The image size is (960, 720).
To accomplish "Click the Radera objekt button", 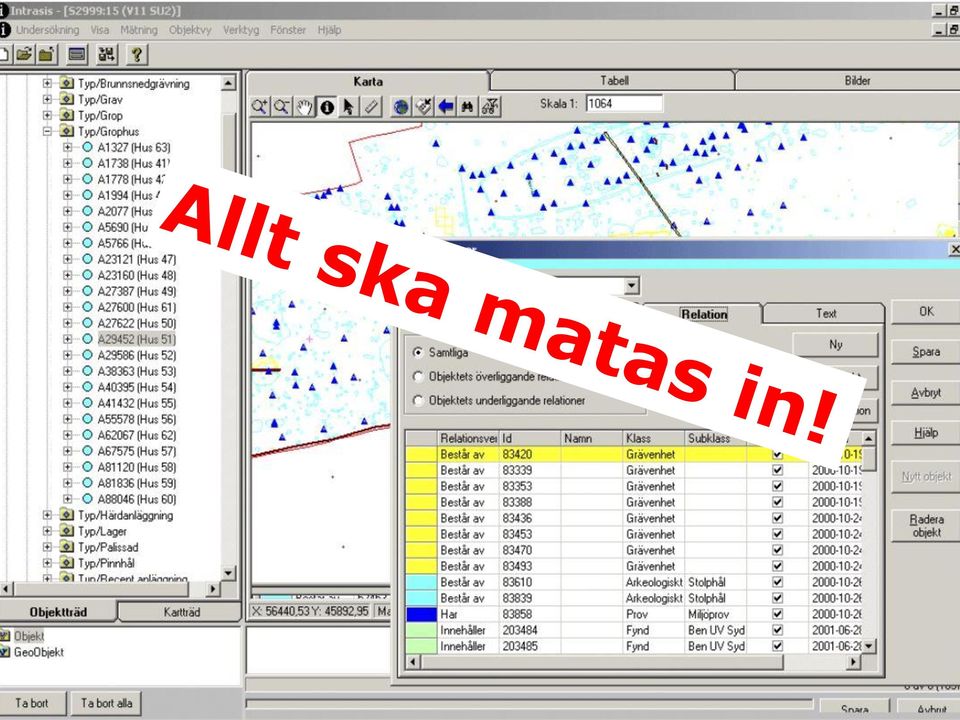I will pyautogui.click(x=926, y=526).
